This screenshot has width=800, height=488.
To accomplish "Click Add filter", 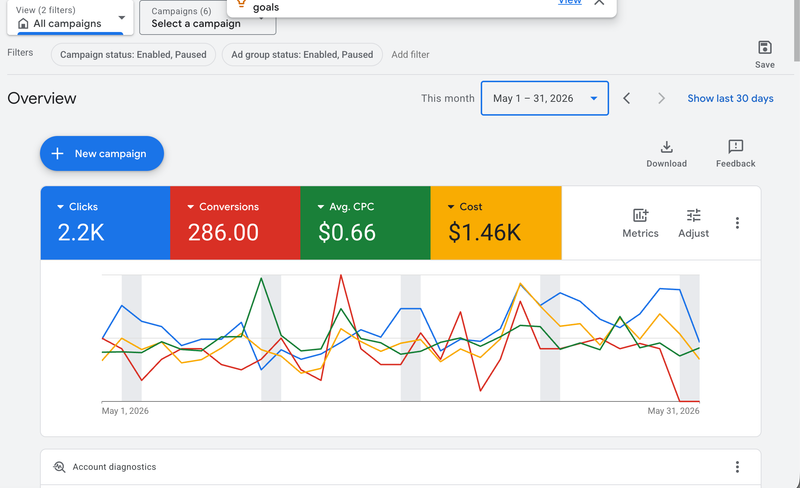I will click(x=410, y=55).
